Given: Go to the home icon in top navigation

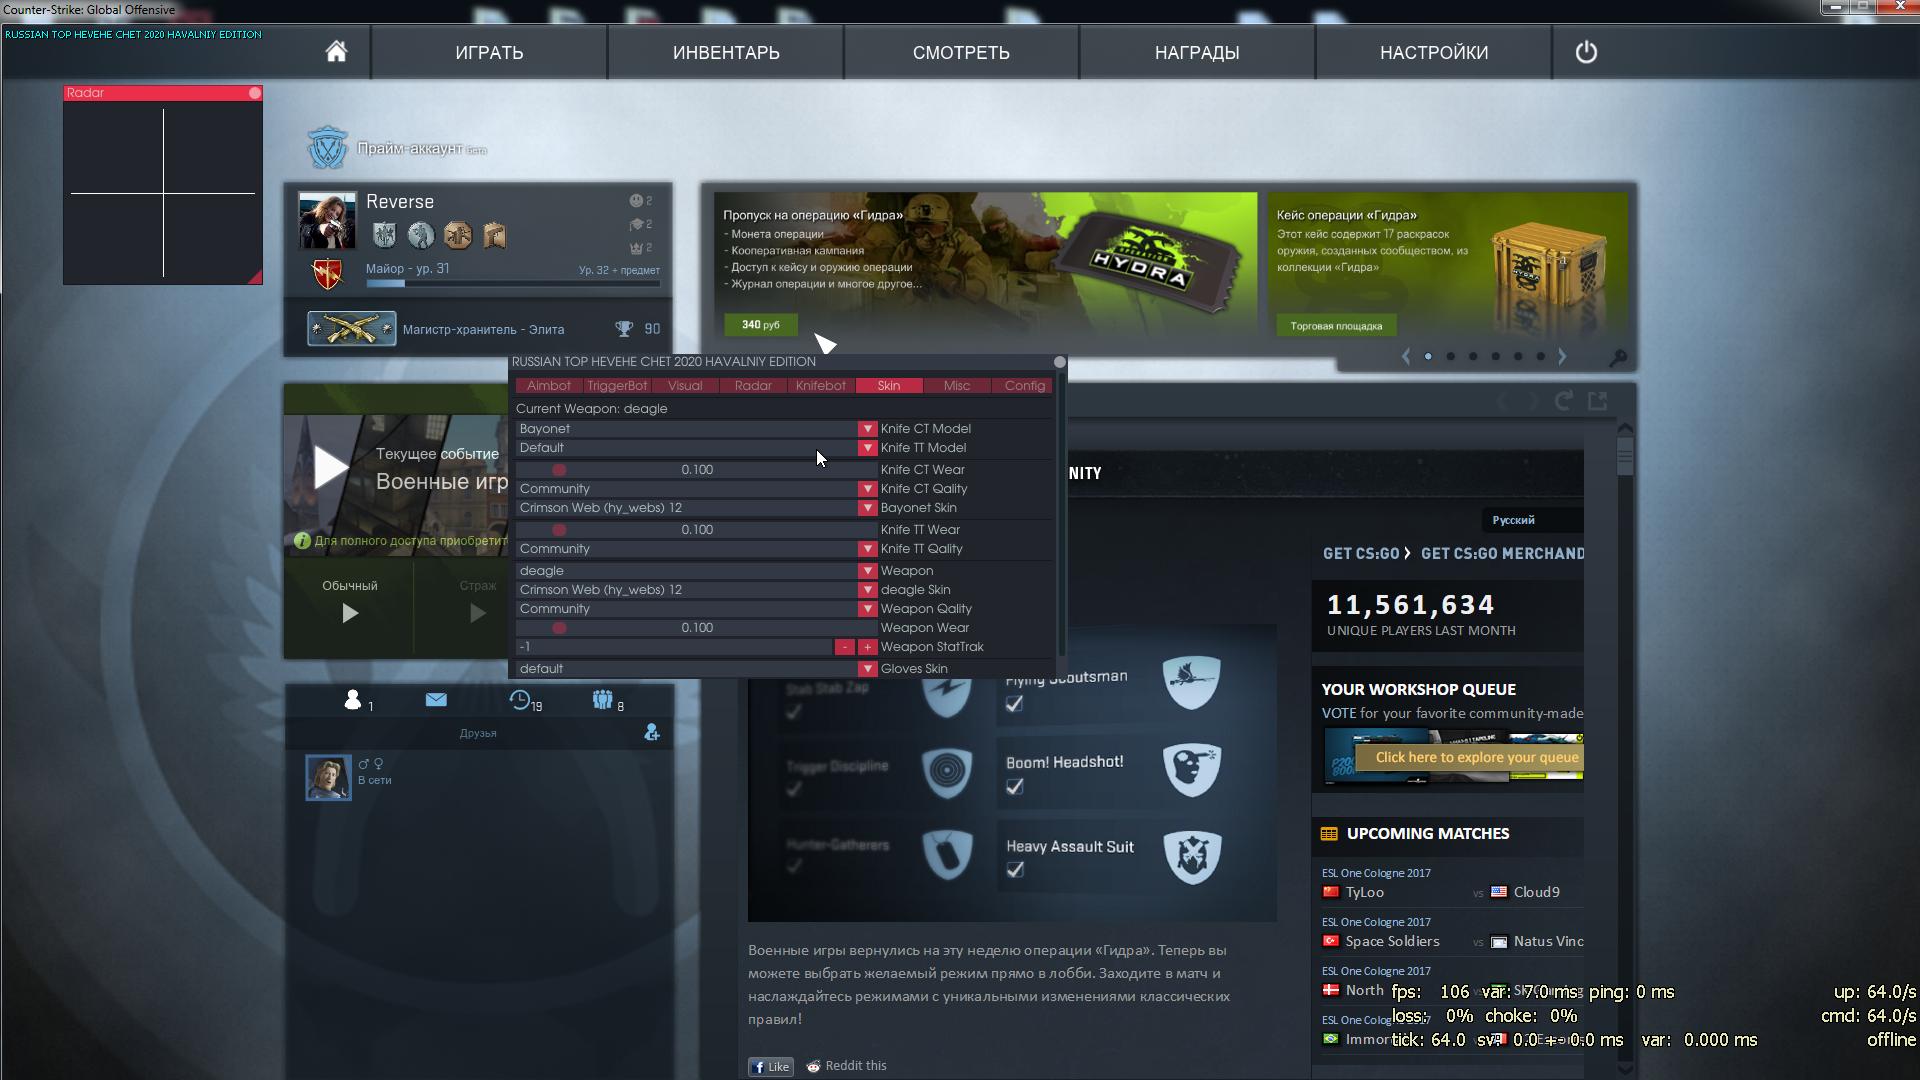Looking at the screenshot, I should pos(336,52).
